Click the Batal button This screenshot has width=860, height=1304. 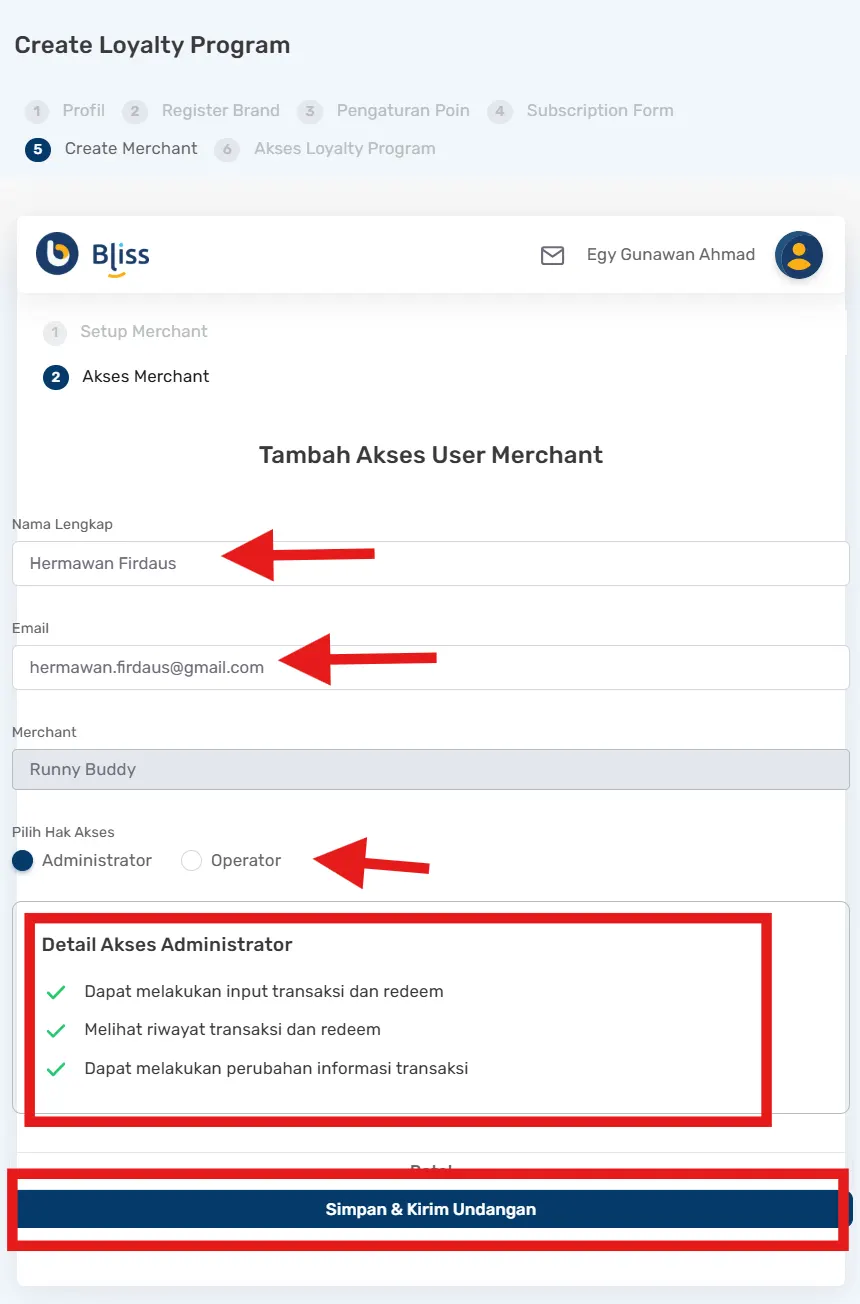click(431, 1168)
